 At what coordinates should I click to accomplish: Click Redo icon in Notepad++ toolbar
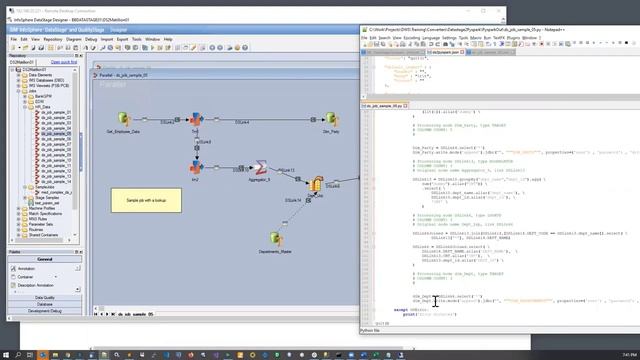(x=438, y=44)
